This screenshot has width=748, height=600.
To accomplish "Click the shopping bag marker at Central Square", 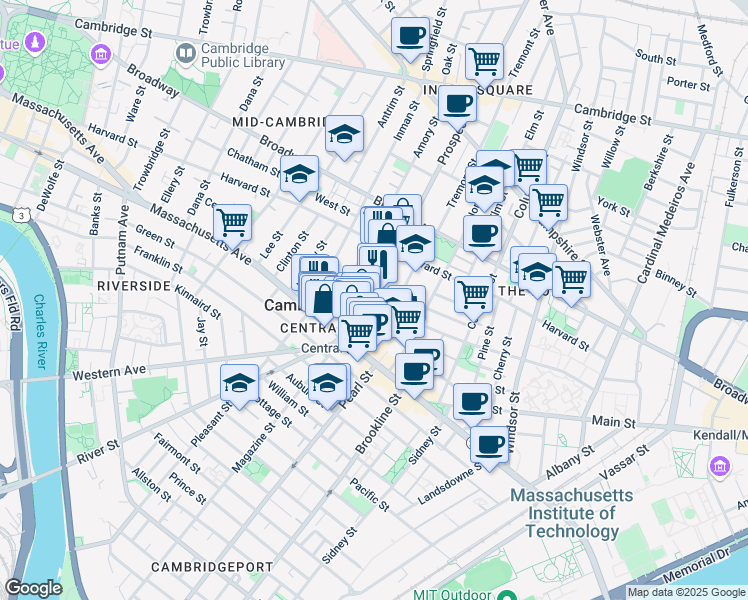I will coord(323,300).
